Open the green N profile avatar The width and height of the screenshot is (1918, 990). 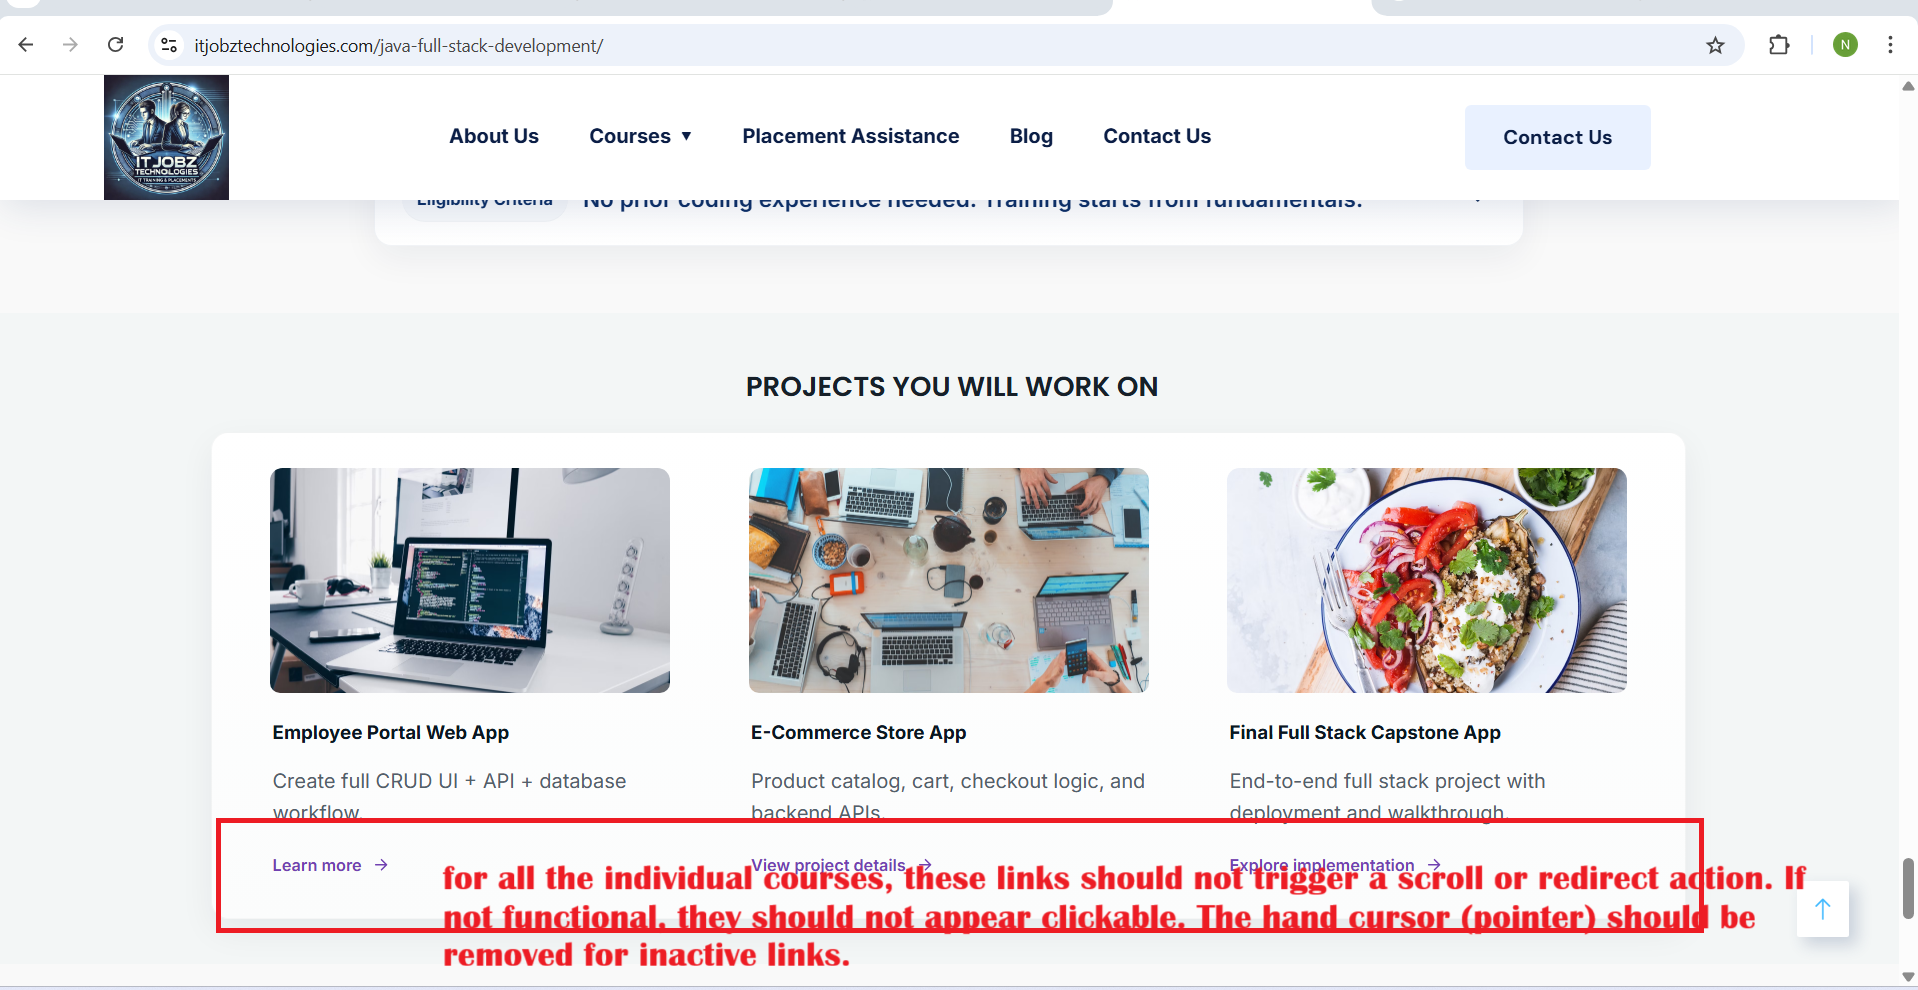point(1845,45)
